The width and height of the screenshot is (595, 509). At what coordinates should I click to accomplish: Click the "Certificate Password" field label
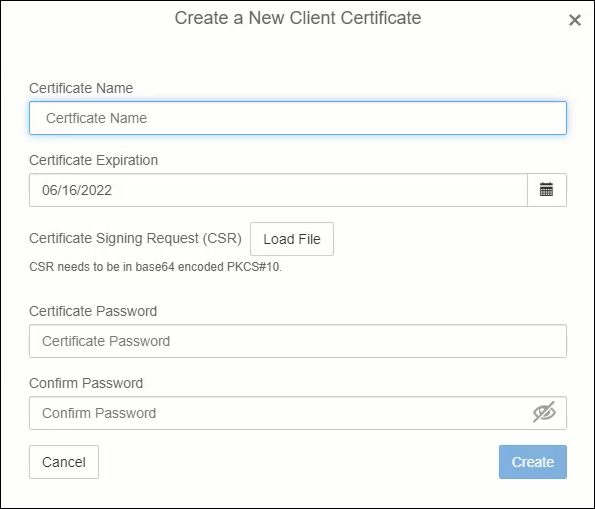[93, 311]
